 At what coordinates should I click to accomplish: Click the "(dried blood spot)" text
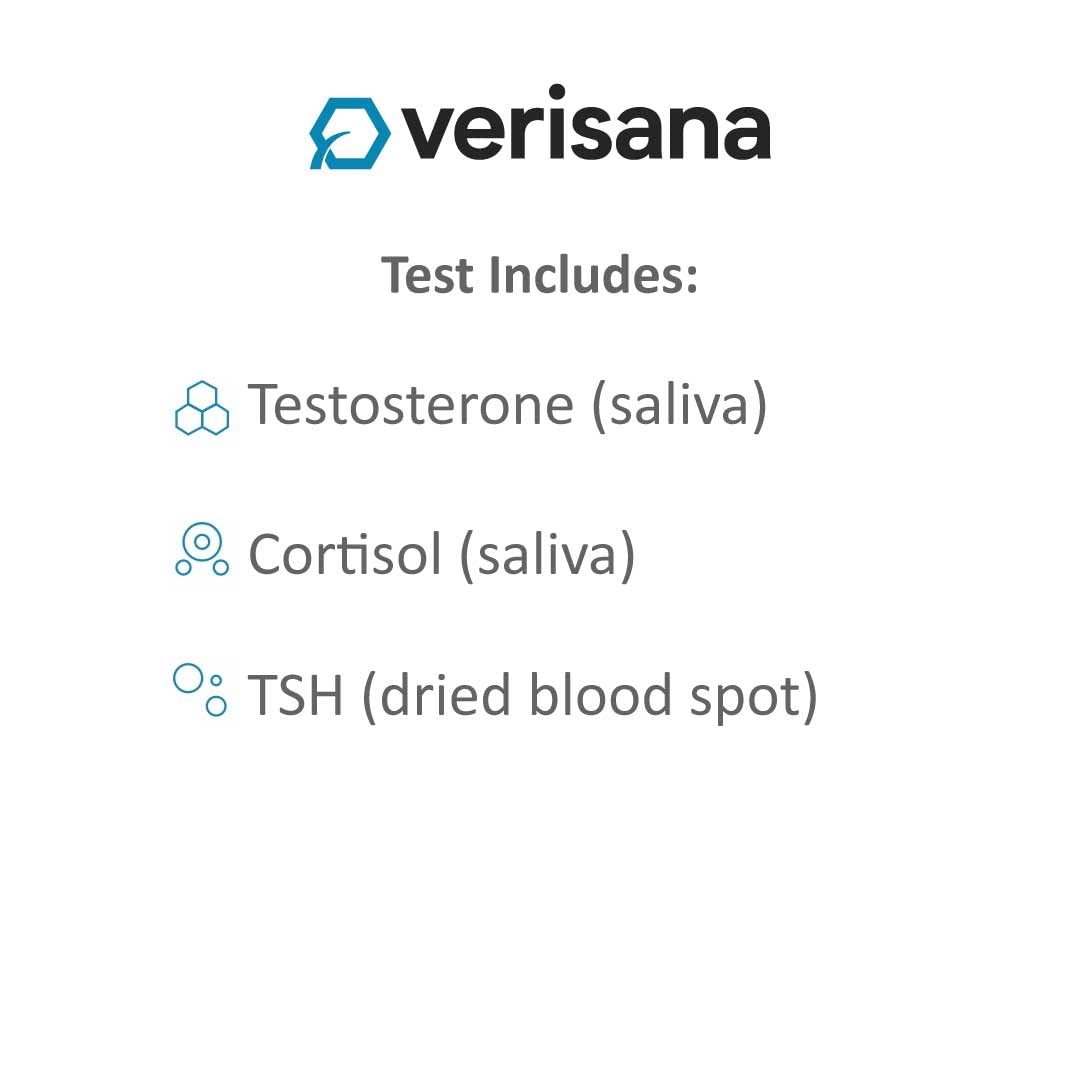[590, 695]
